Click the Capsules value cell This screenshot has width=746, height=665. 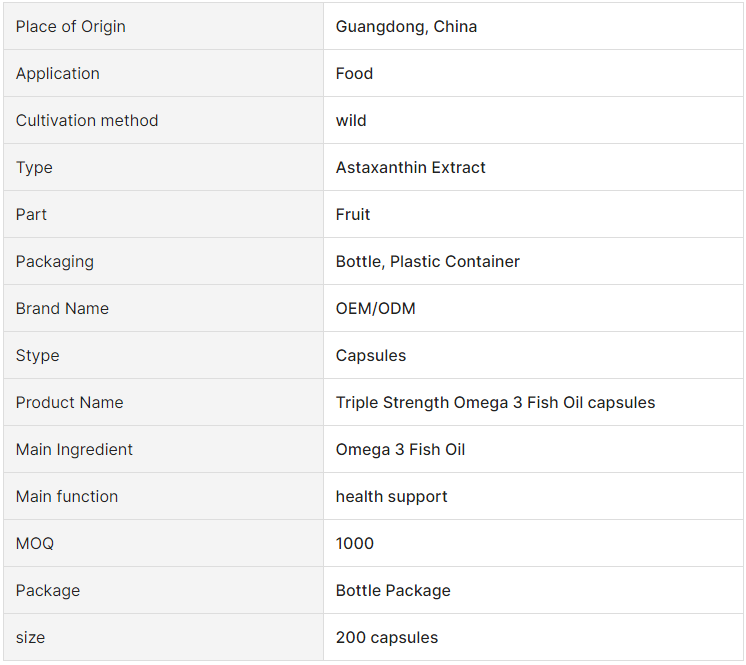point(533,355)
